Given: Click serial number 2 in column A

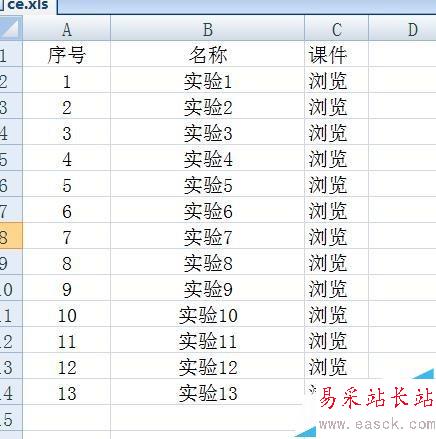Looking at the screenshot, I should point(67,107).
